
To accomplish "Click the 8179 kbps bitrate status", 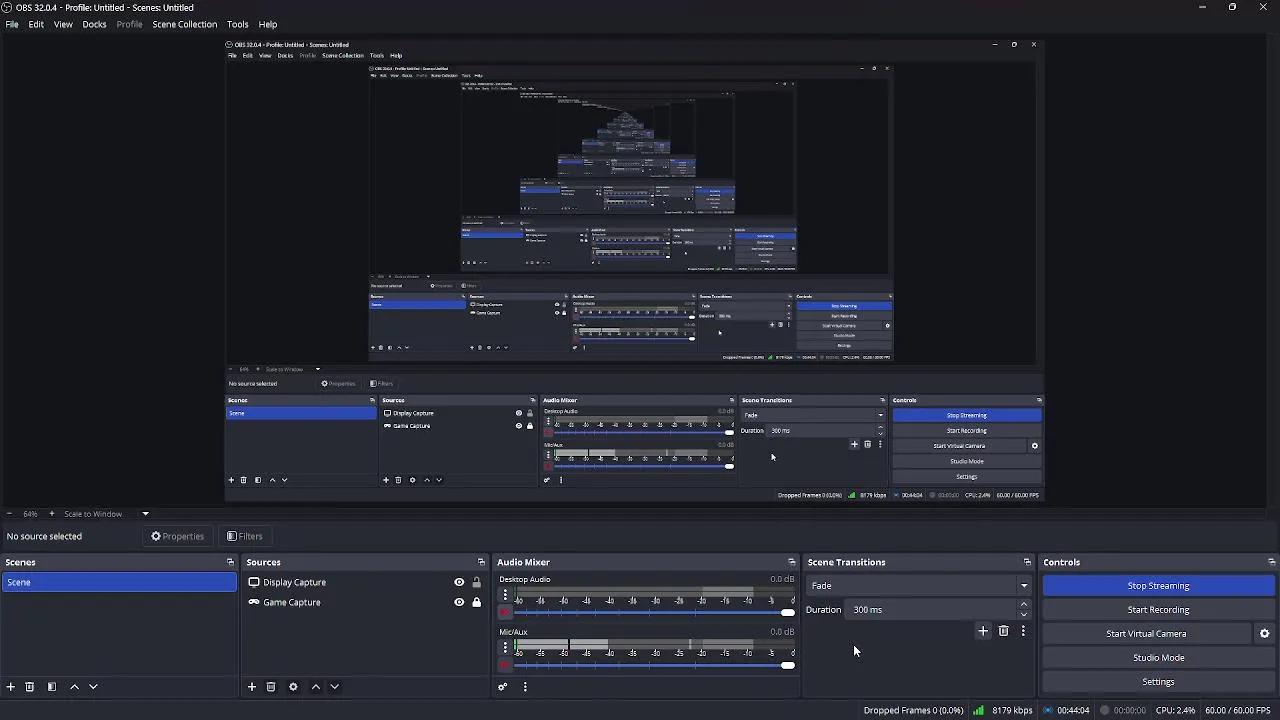I will tap(1012, 711).
